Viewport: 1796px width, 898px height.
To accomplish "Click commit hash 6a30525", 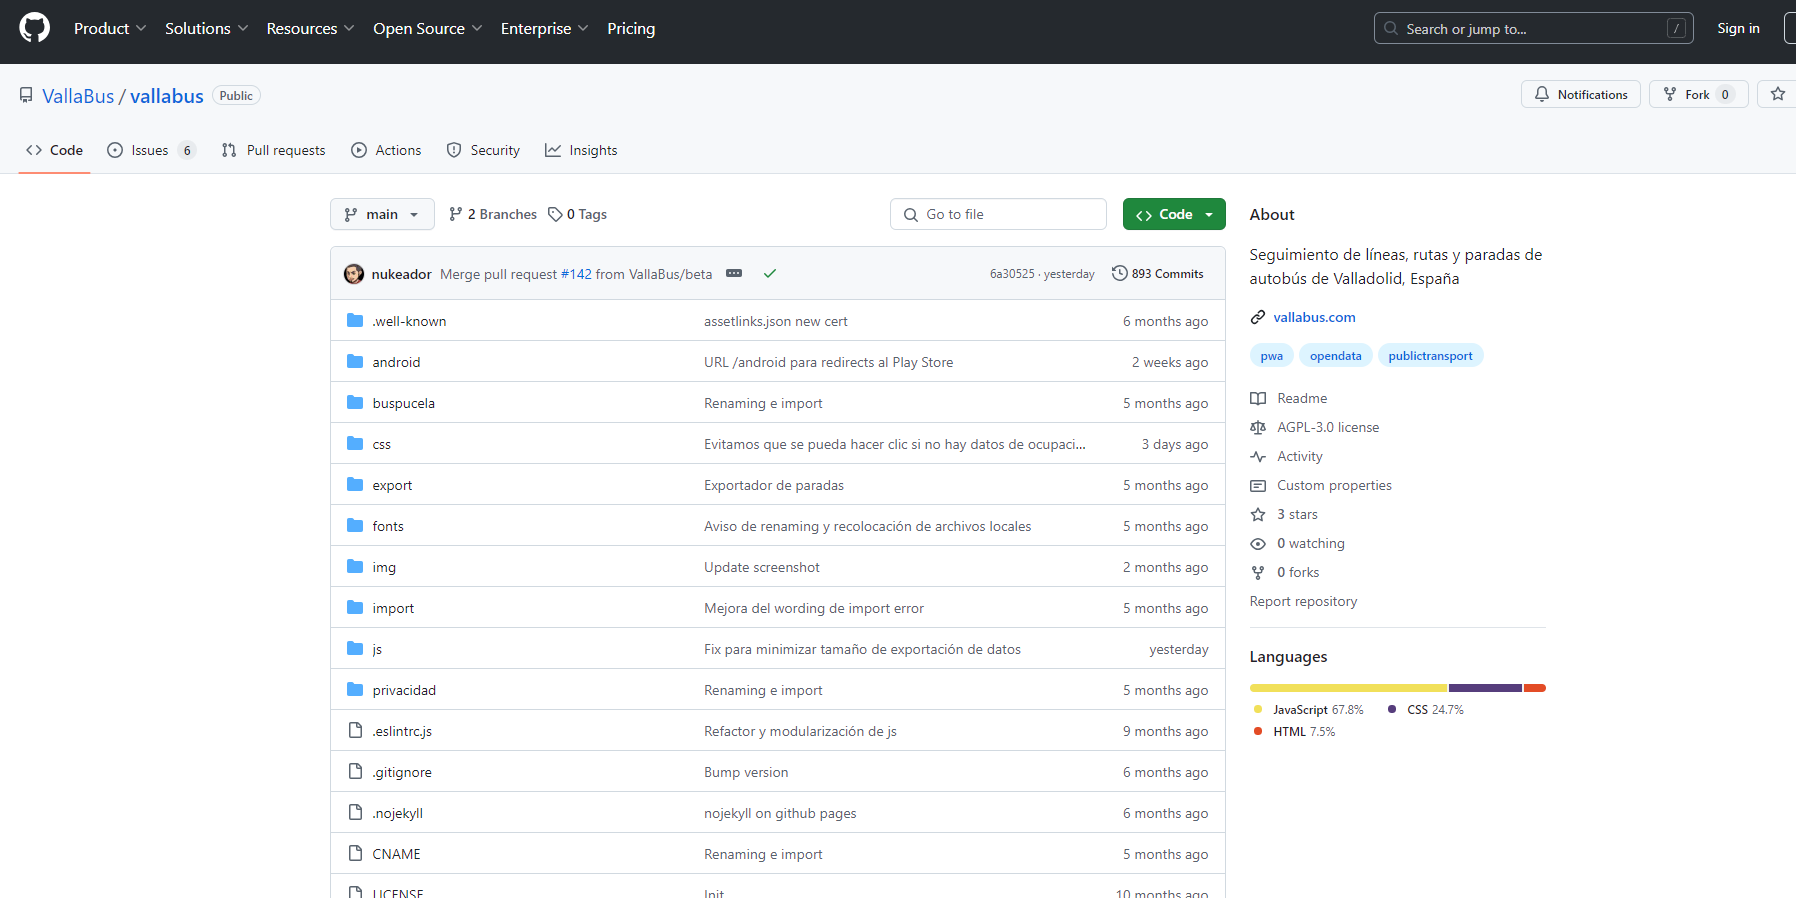I will 1012,274.
